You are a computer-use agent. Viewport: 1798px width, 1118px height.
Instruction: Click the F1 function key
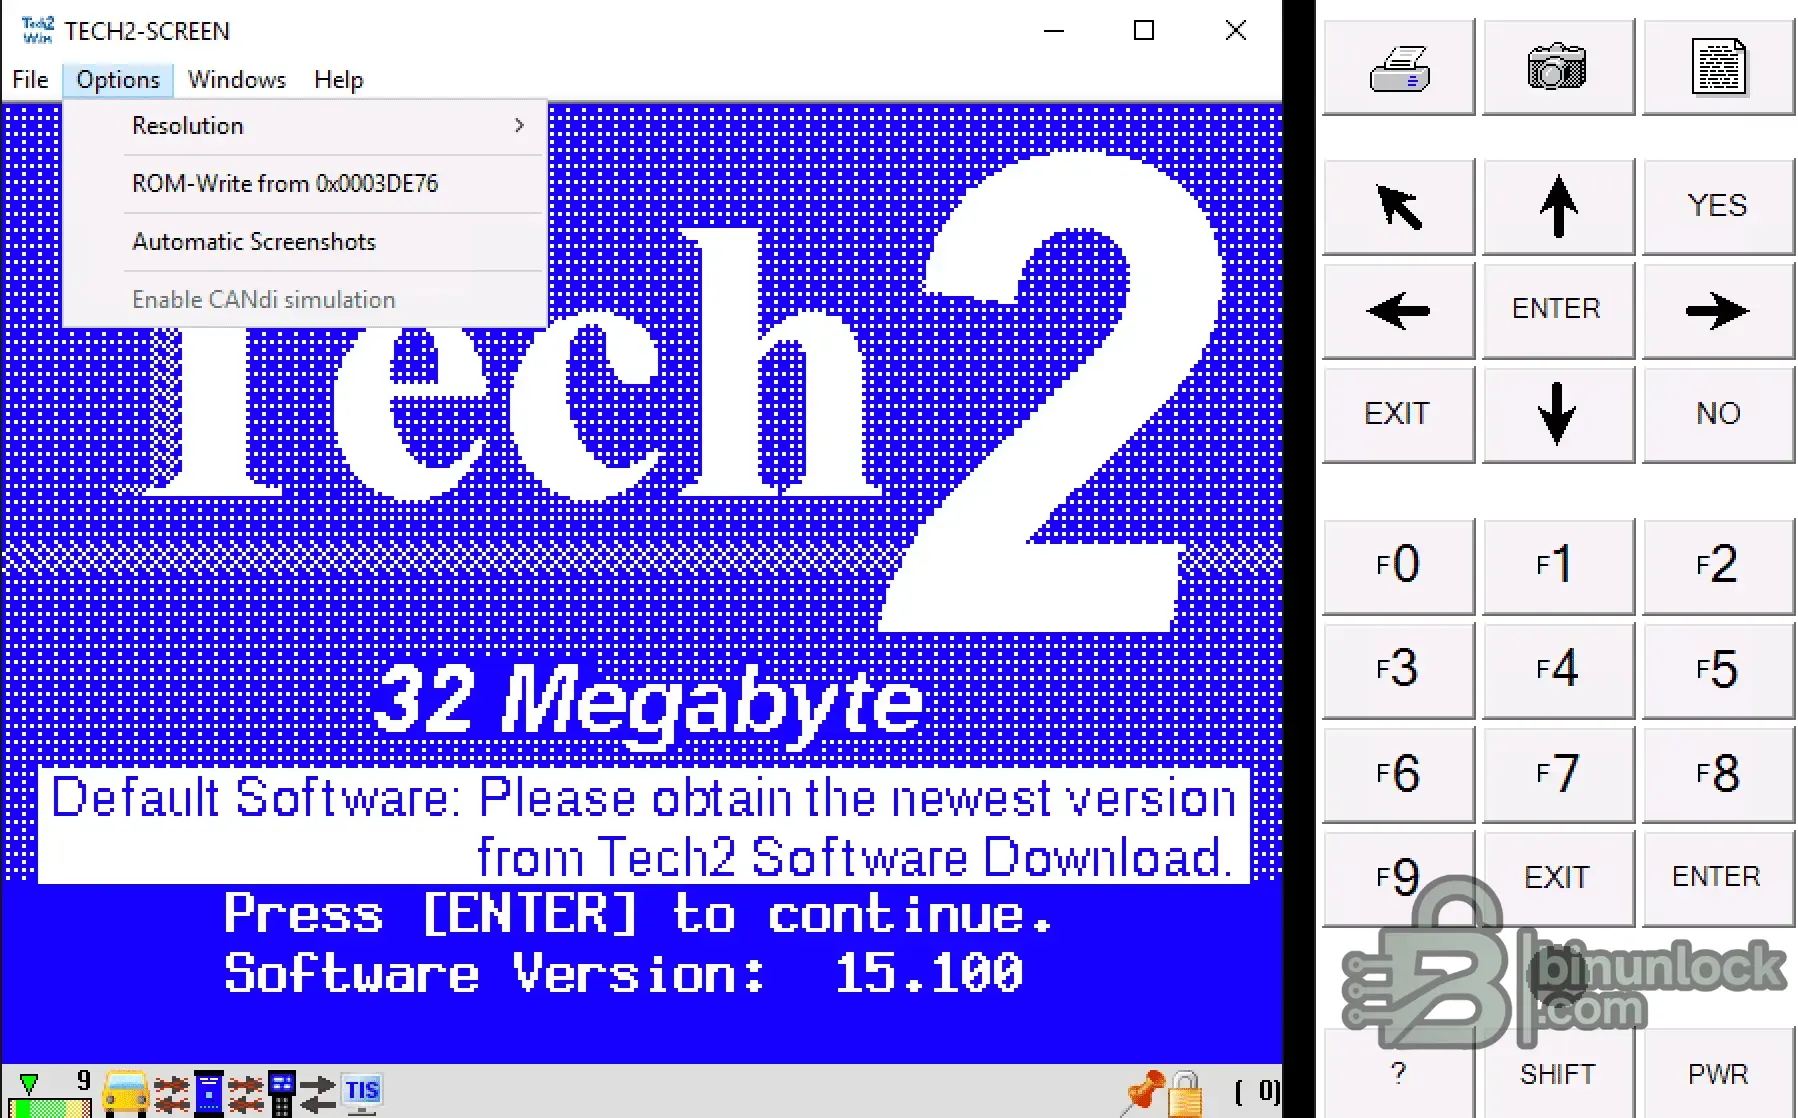pyautogui.click(x=1558, y=567)
